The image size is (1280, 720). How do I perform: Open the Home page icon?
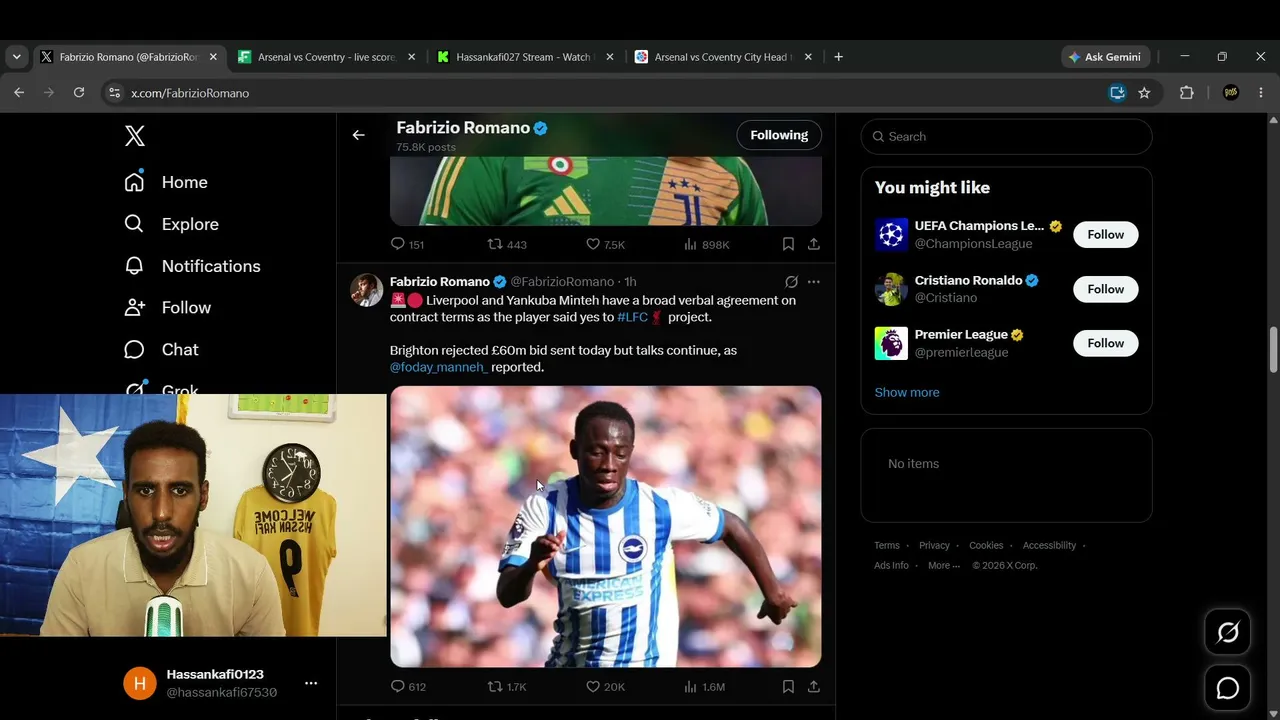(134, 182)
